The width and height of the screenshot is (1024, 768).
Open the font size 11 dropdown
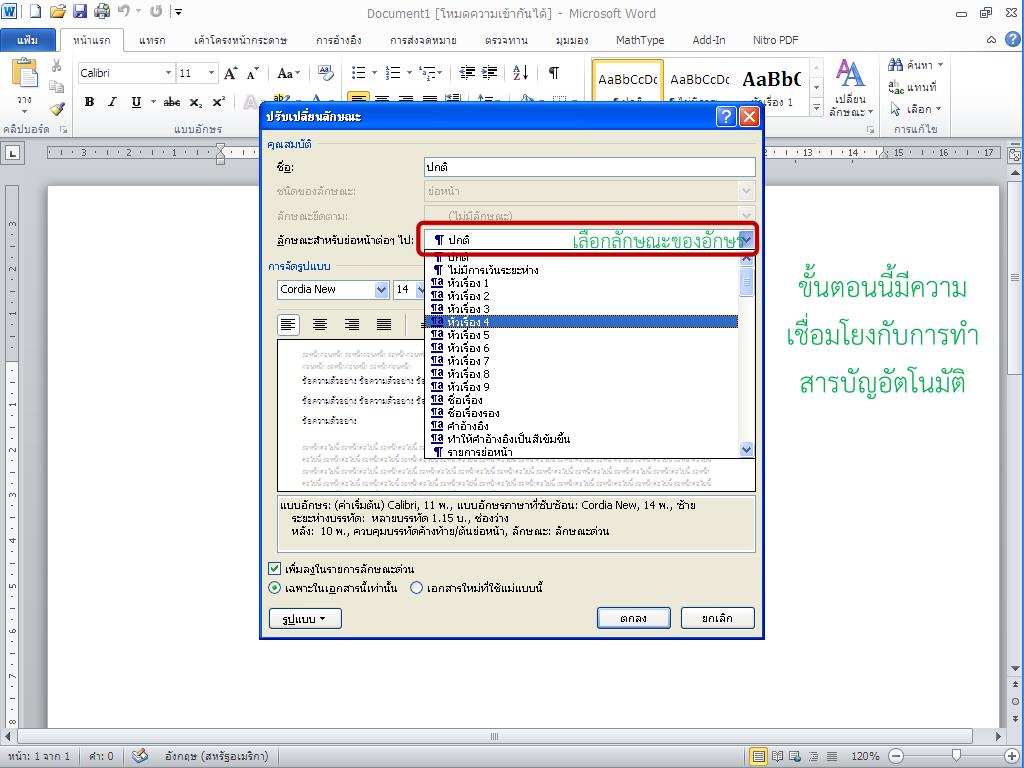coord(212,72)
